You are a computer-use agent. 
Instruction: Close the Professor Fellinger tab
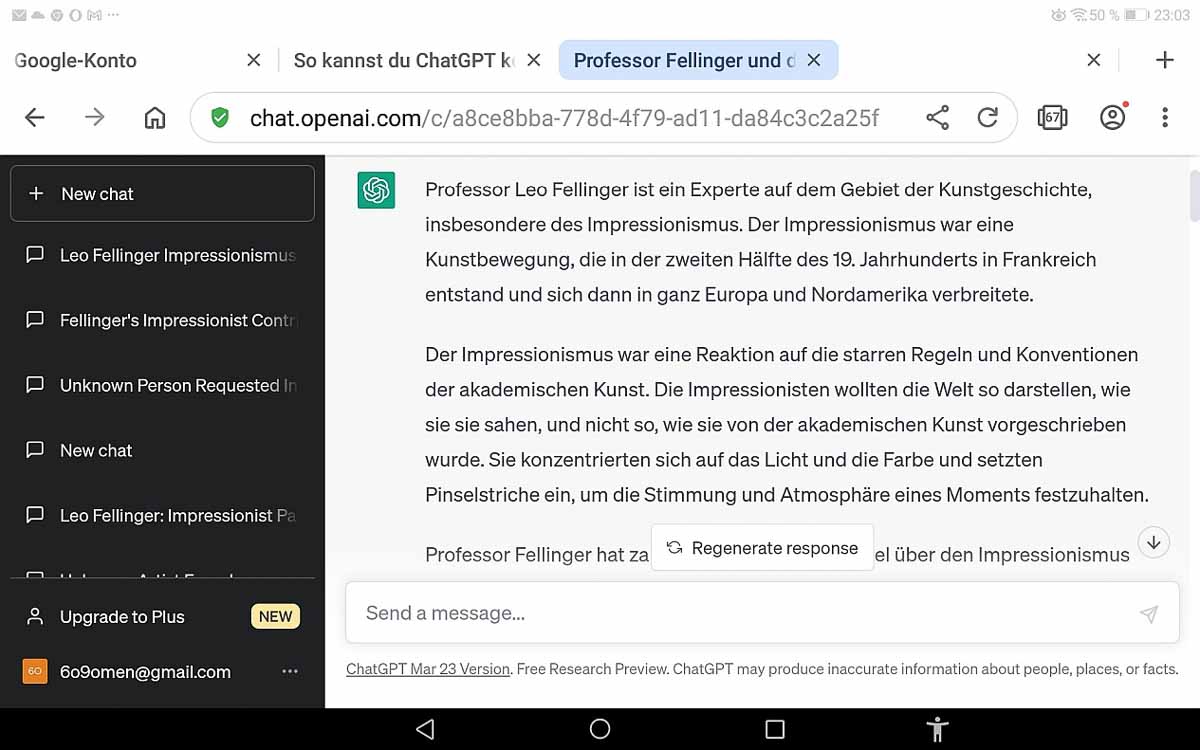814,60
